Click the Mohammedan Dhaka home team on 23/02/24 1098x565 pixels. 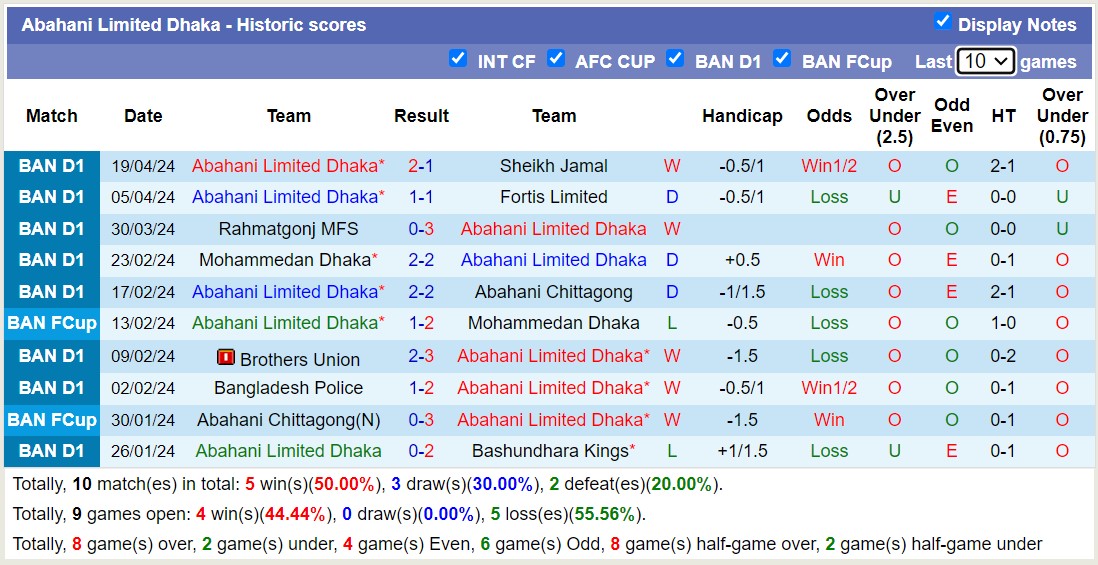click(x=284, y=260)
